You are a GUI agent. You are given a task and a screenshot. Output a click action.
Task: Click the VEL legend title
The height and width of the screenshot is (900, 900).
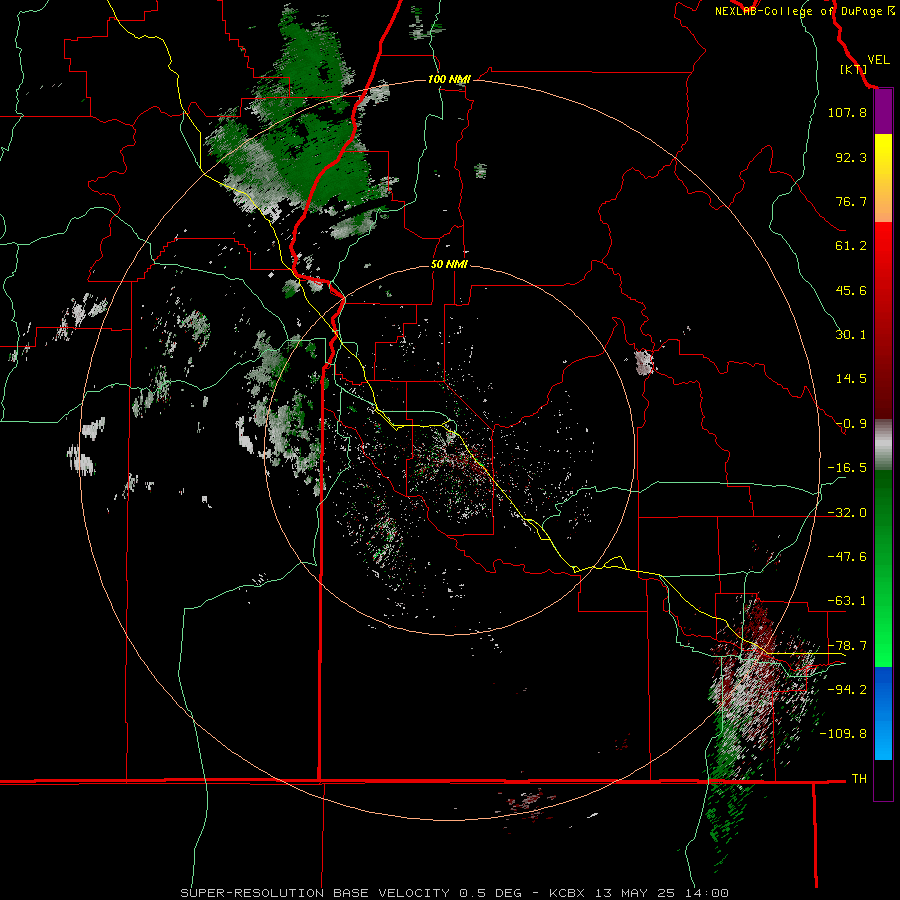878,60
